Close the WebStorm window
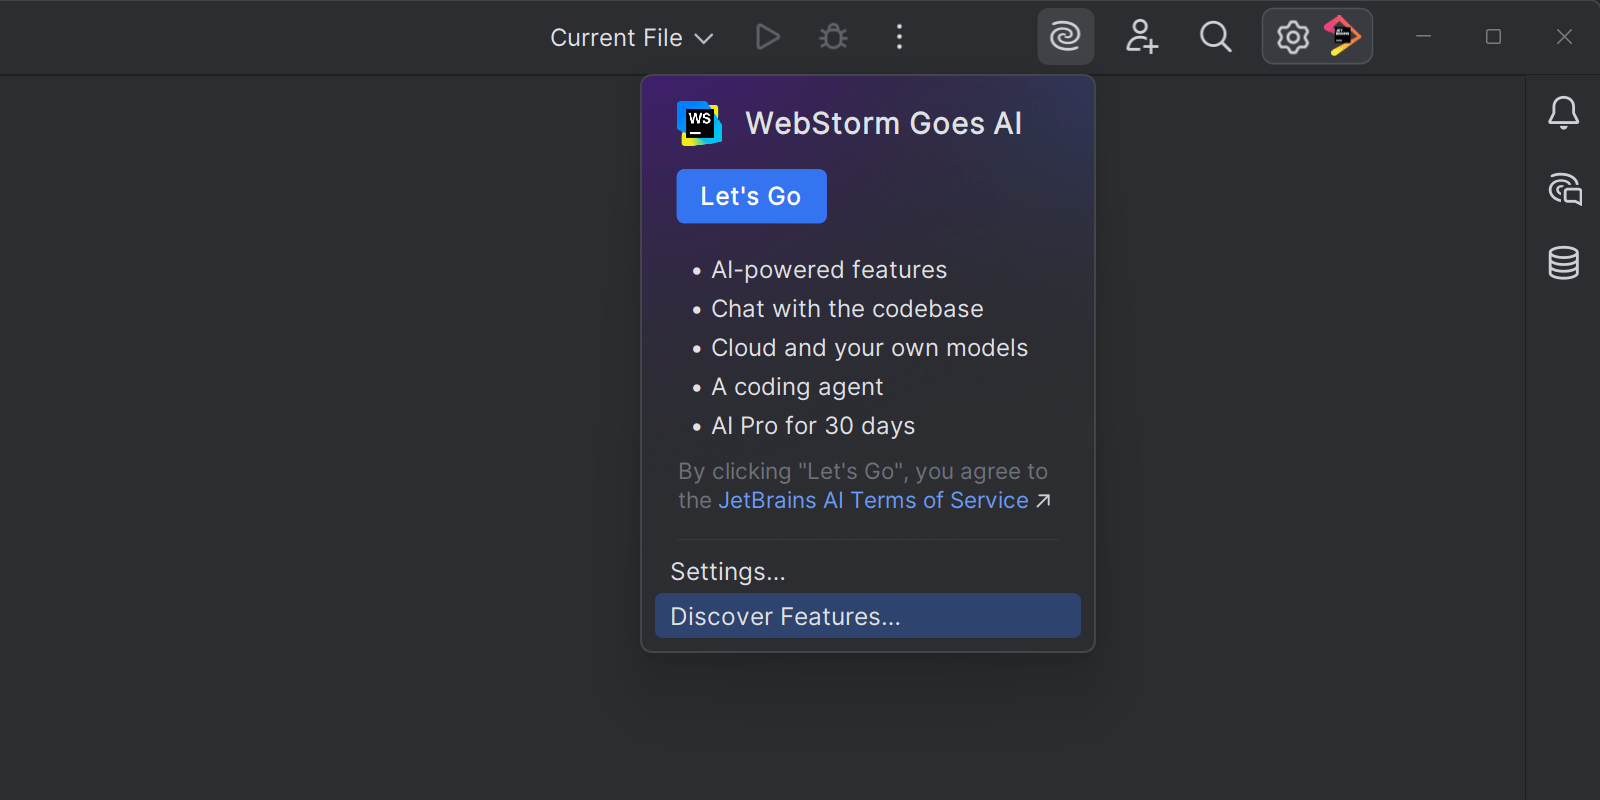The height and width of the screenshot is (800, 1600). [x=1564, y=37]
